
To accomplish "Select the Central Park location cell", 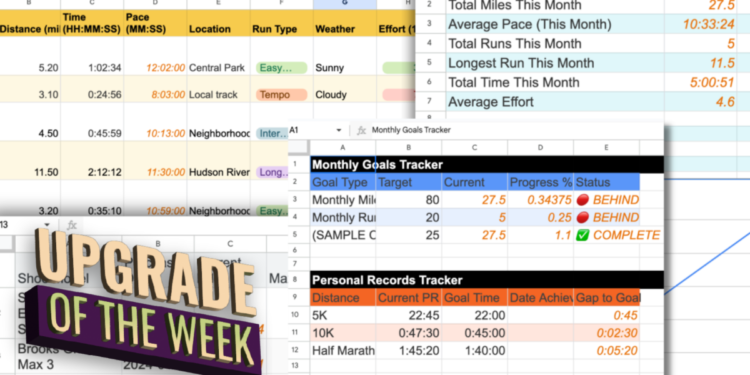I will 219,56.
